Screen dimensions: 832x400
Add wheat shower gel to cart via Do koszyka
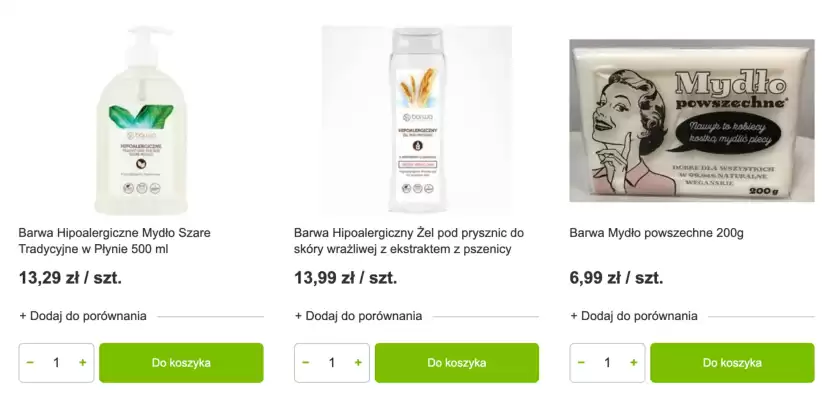[x=456, y=363]
